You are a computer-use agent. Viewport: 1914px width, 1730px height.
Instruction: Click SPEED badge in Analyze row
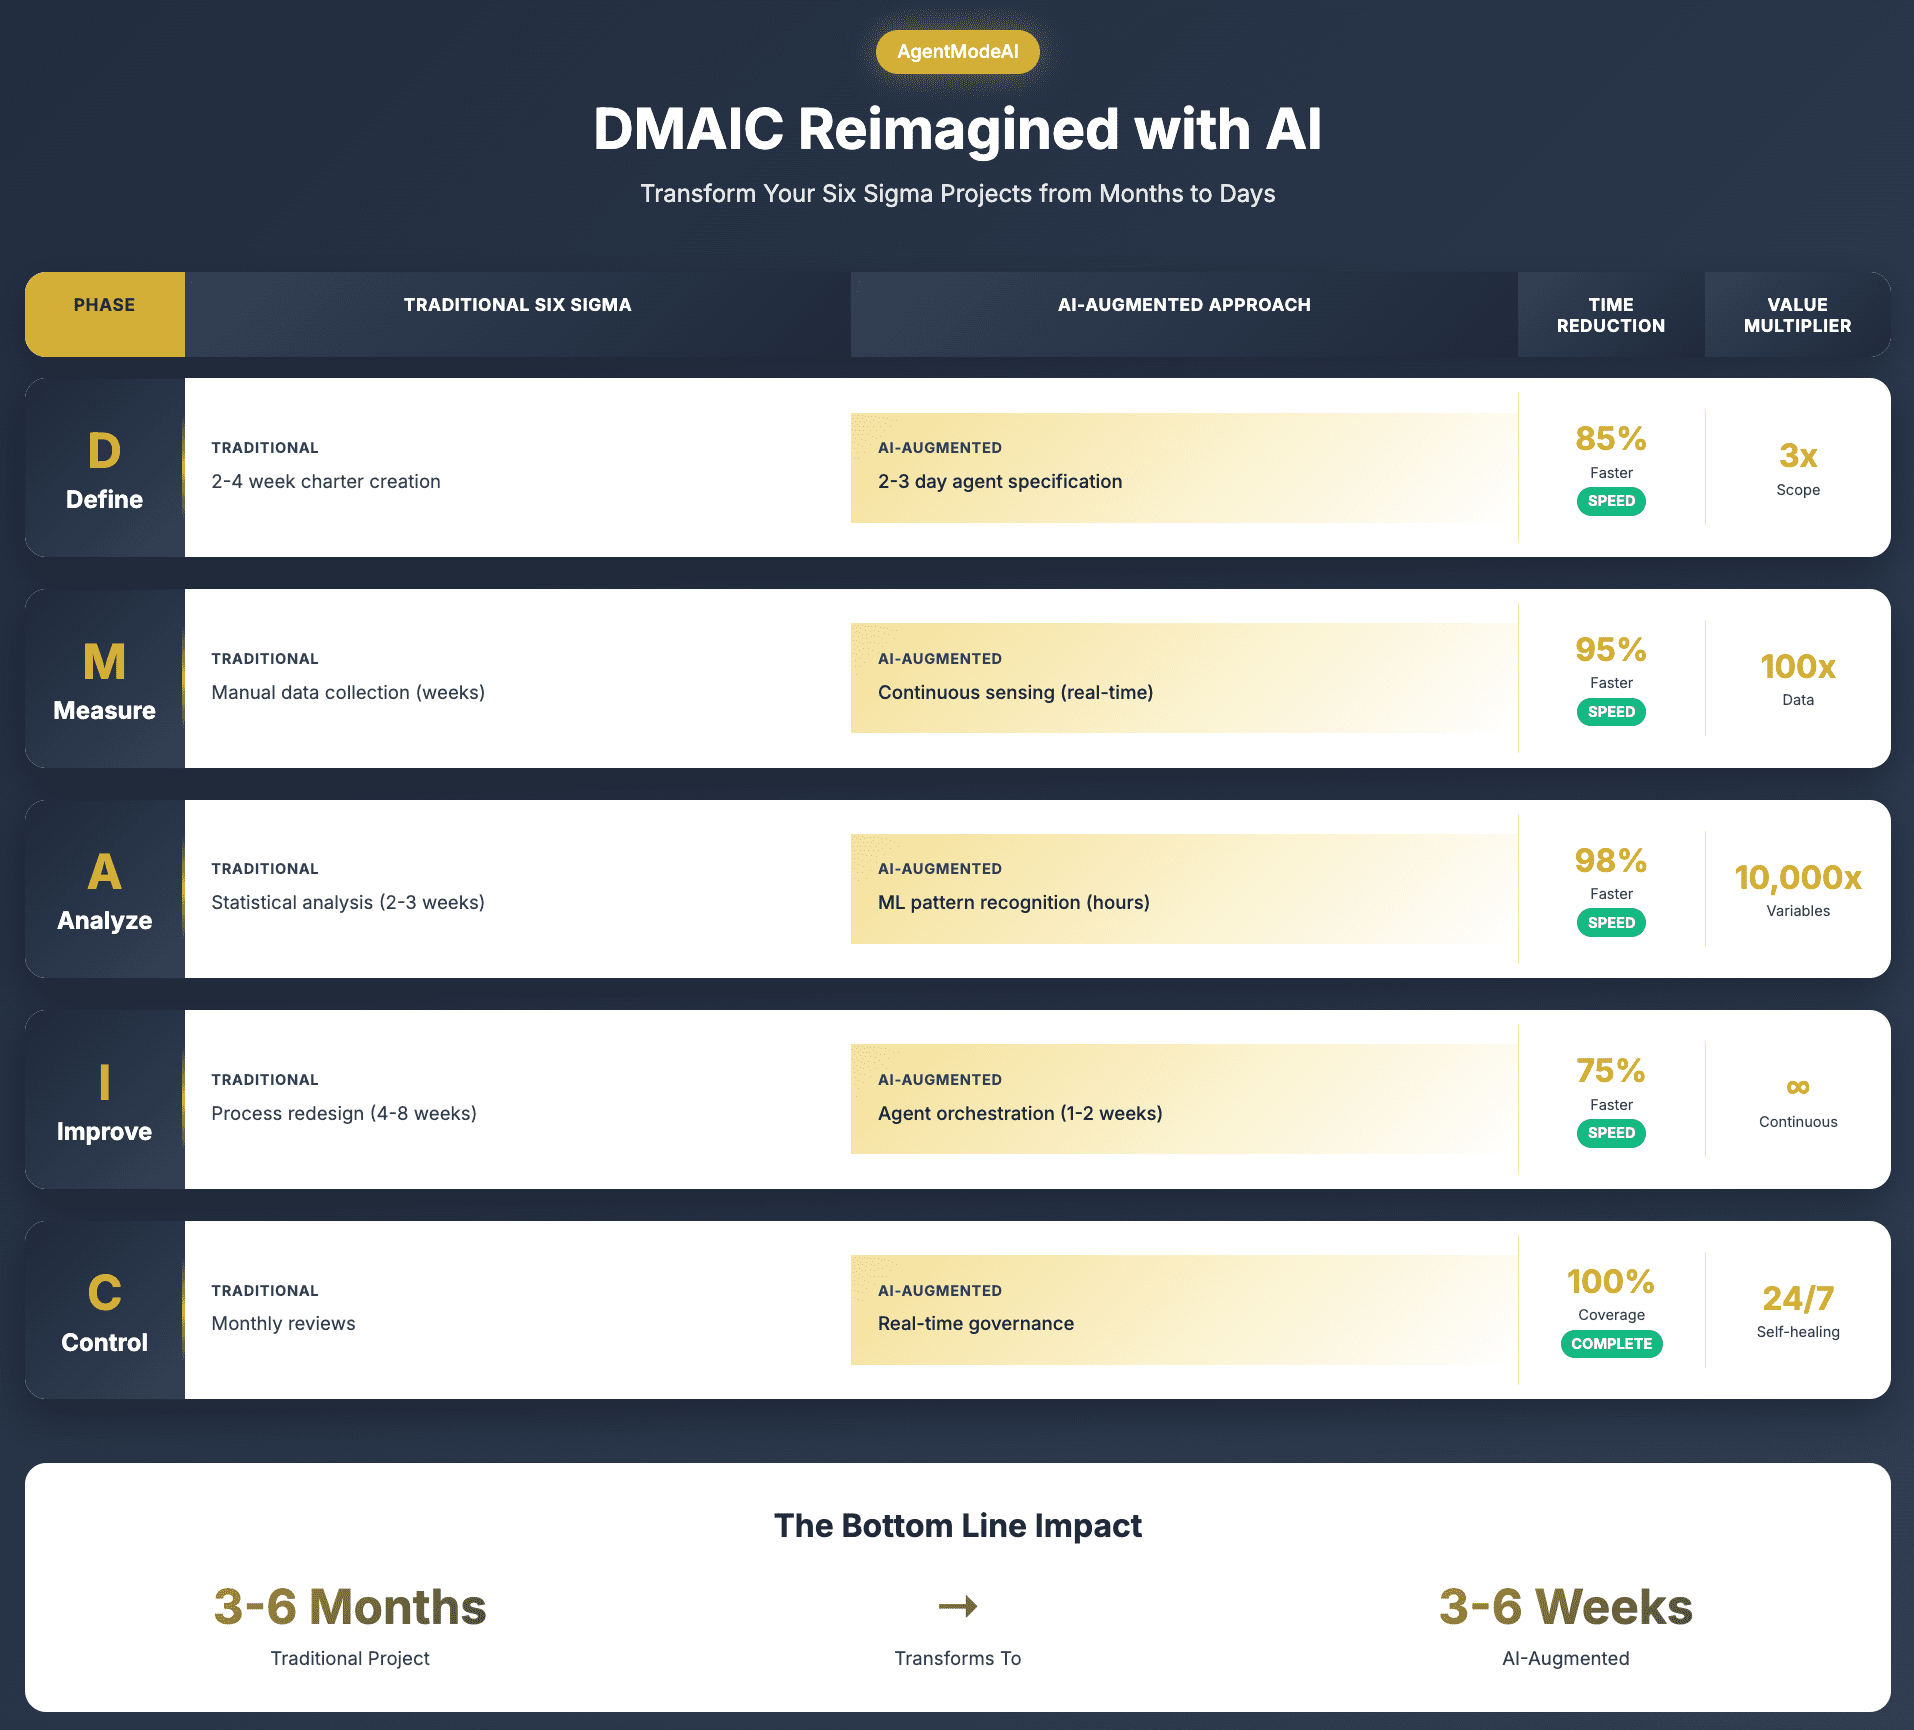(x=1610, y=922)
